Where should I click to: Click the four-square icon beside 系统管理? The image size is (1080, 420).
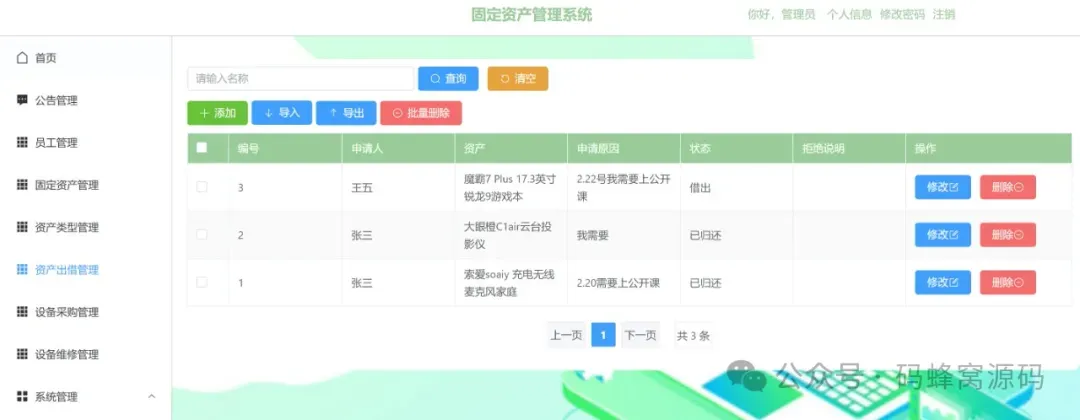(x=22, y=397)
